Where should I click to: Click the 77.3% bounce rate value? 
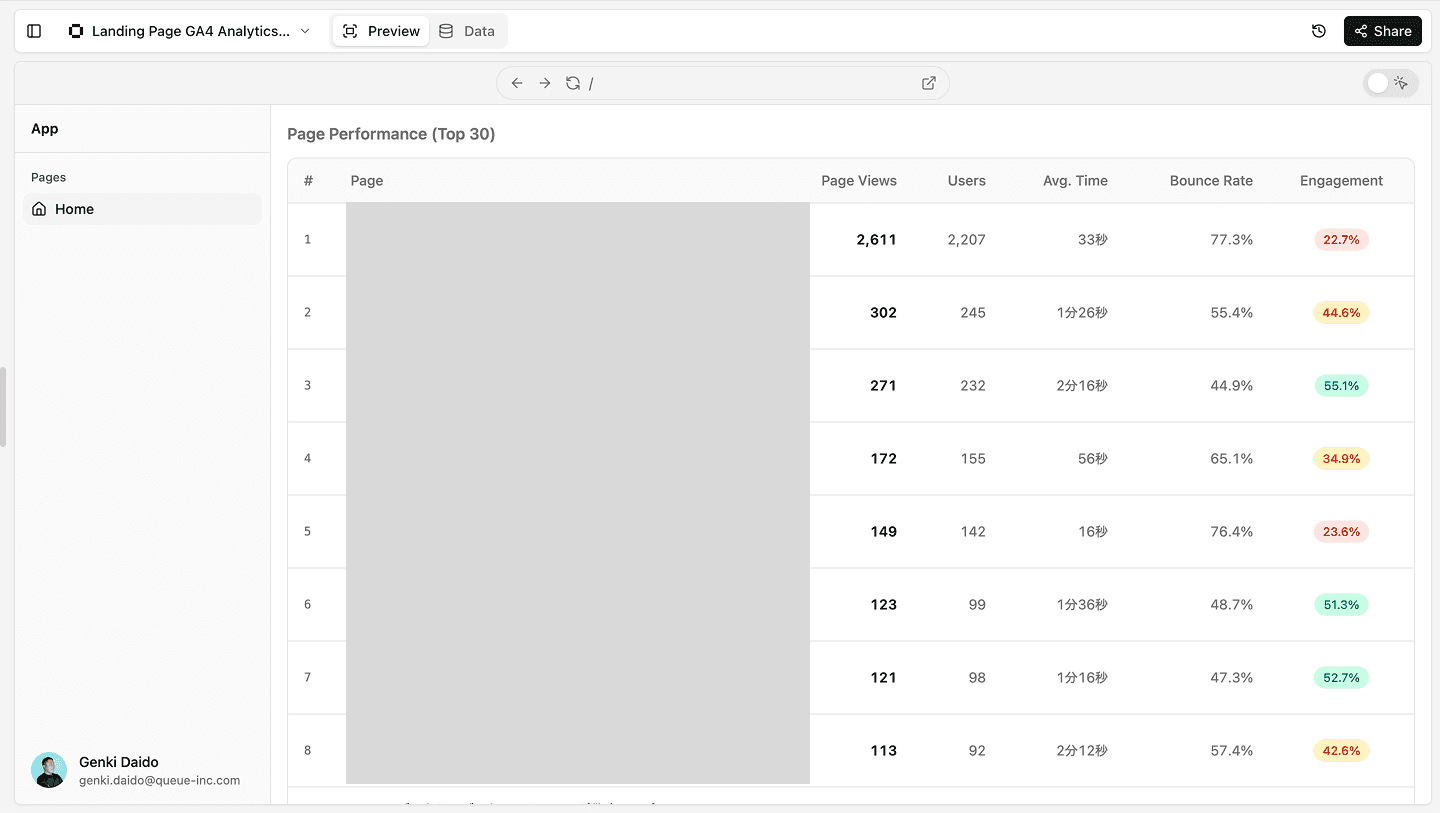[x=1231, y=239]
